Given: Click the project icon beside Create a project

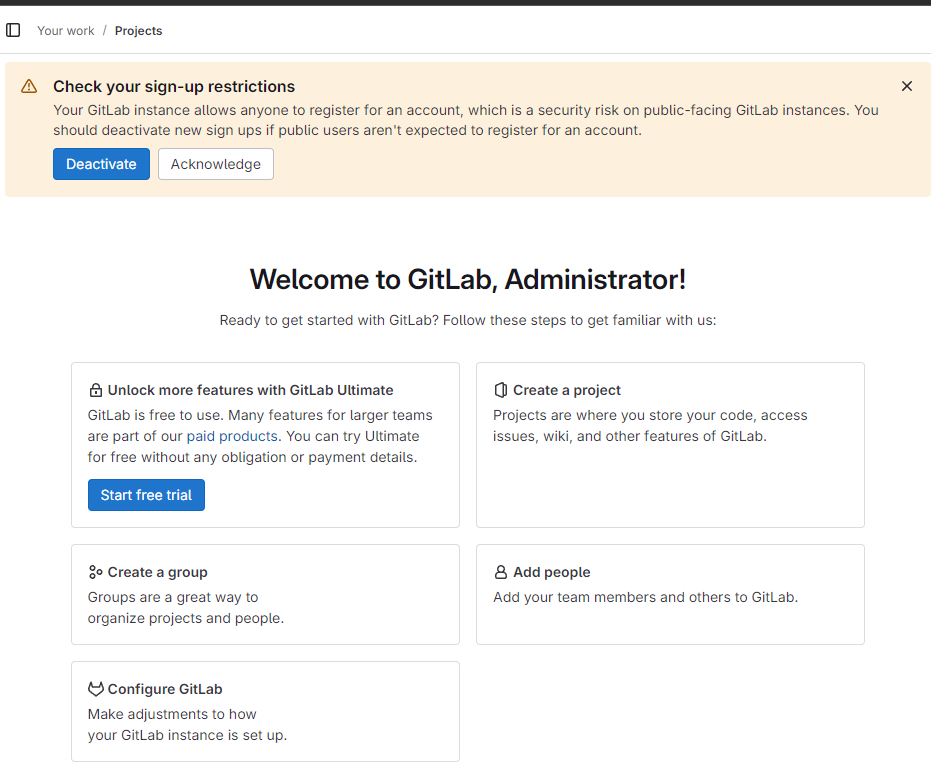Looking at the screenshot, I should [501, 390].
